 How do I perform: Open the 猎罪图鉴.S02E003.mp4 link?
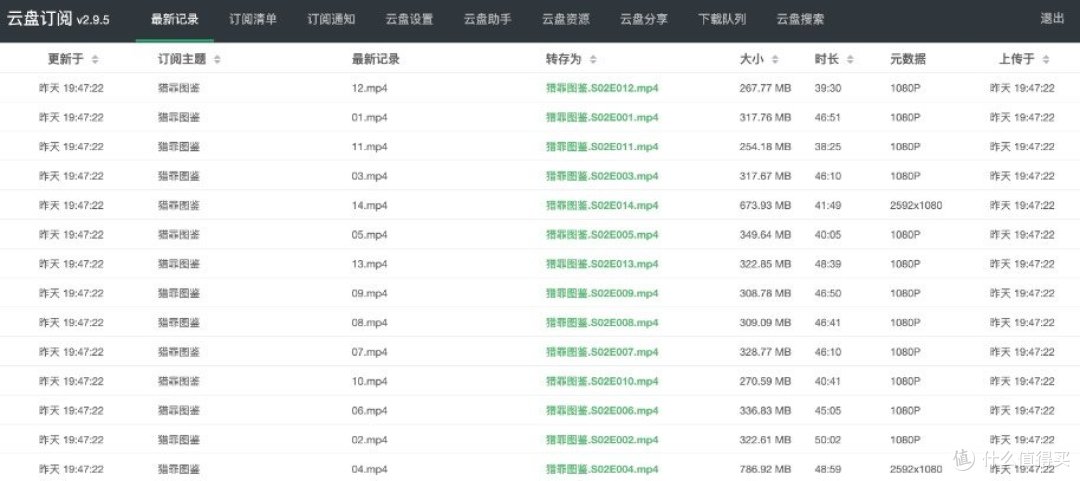tap(602, 176)
